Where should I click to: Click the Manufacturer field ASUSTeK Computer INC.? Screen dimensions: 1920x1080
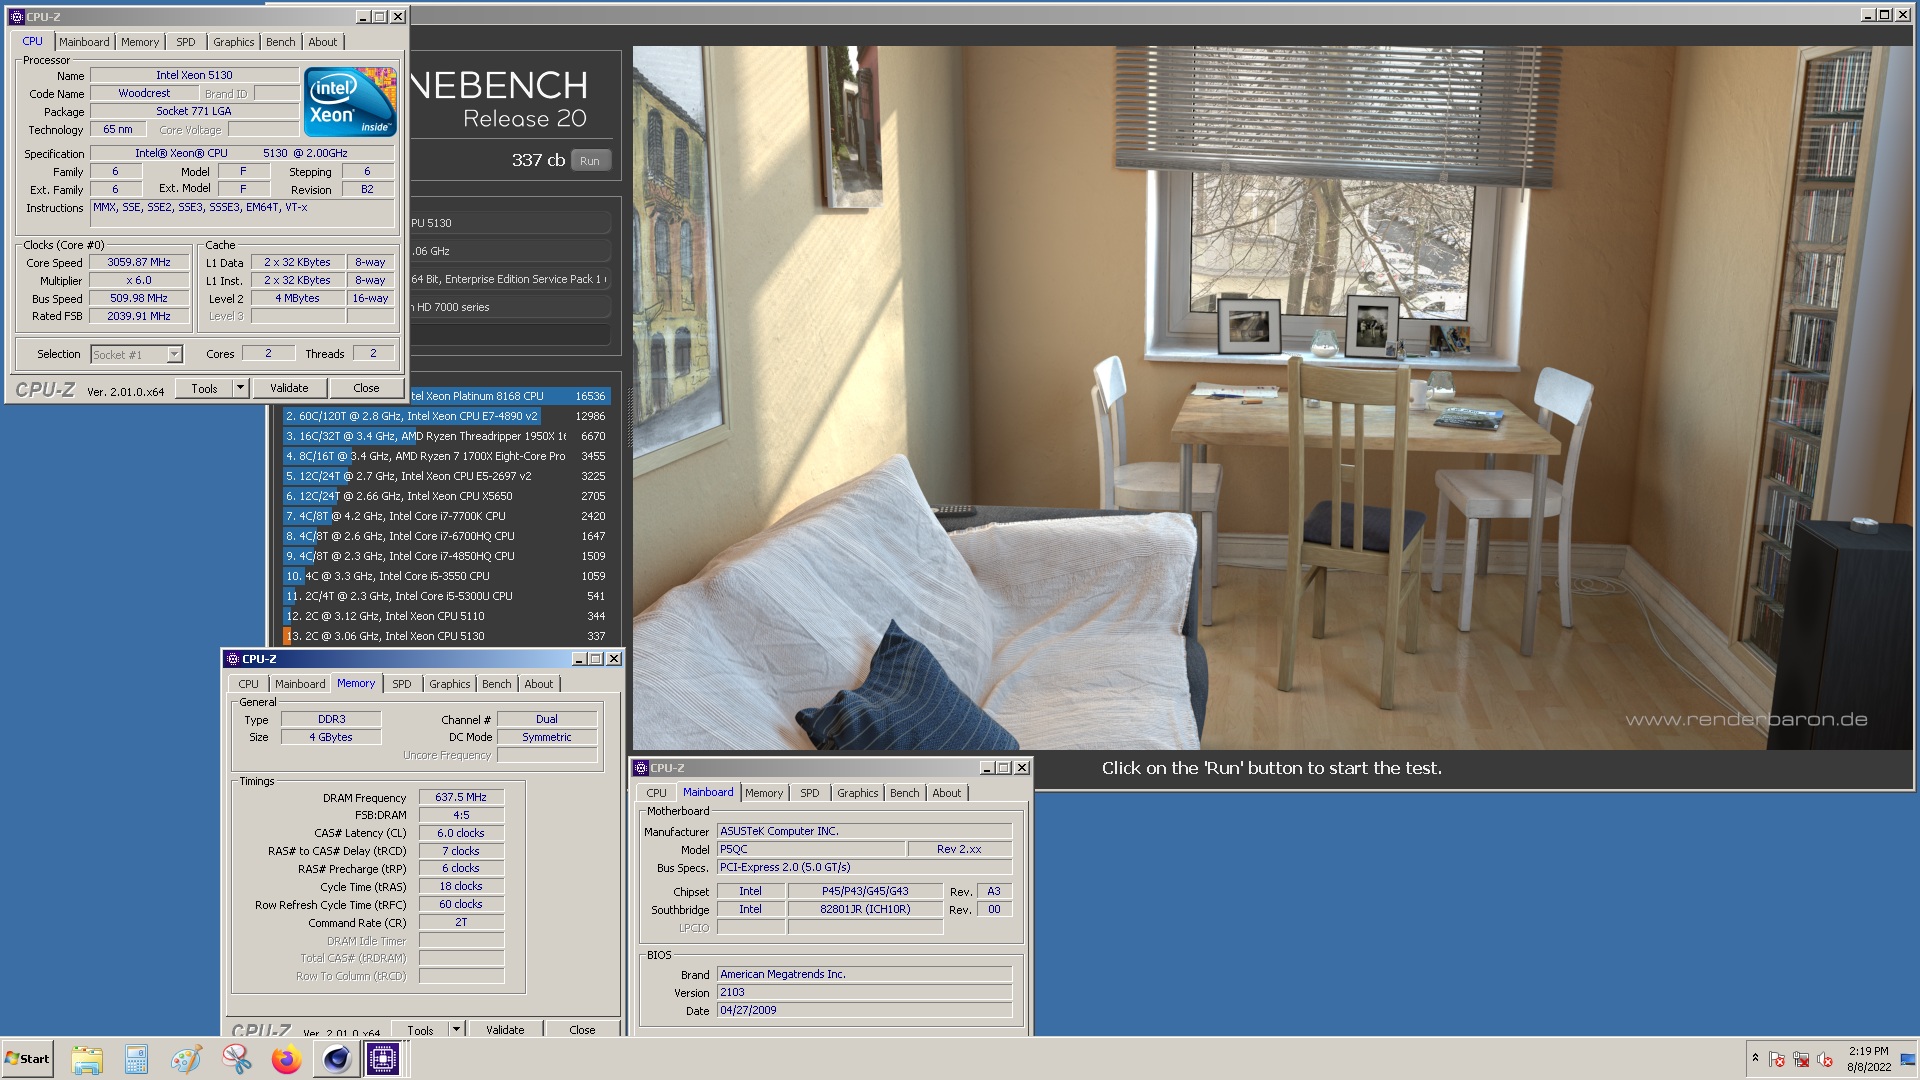tap(865, 831)
